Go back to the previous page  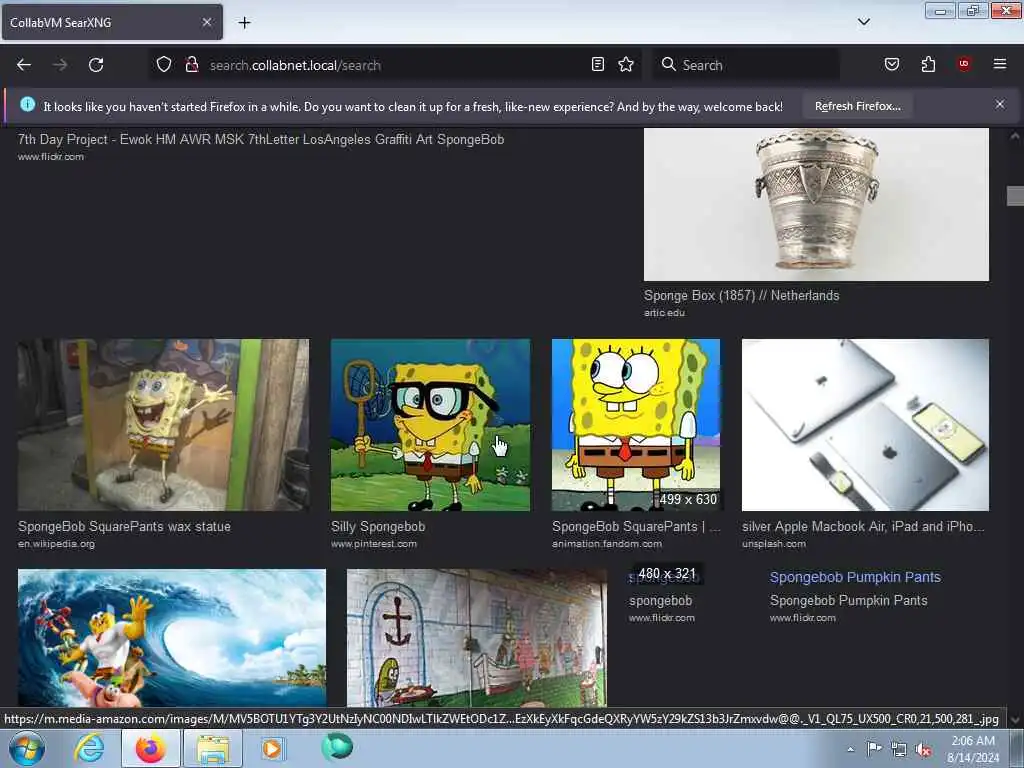(24, 65)
